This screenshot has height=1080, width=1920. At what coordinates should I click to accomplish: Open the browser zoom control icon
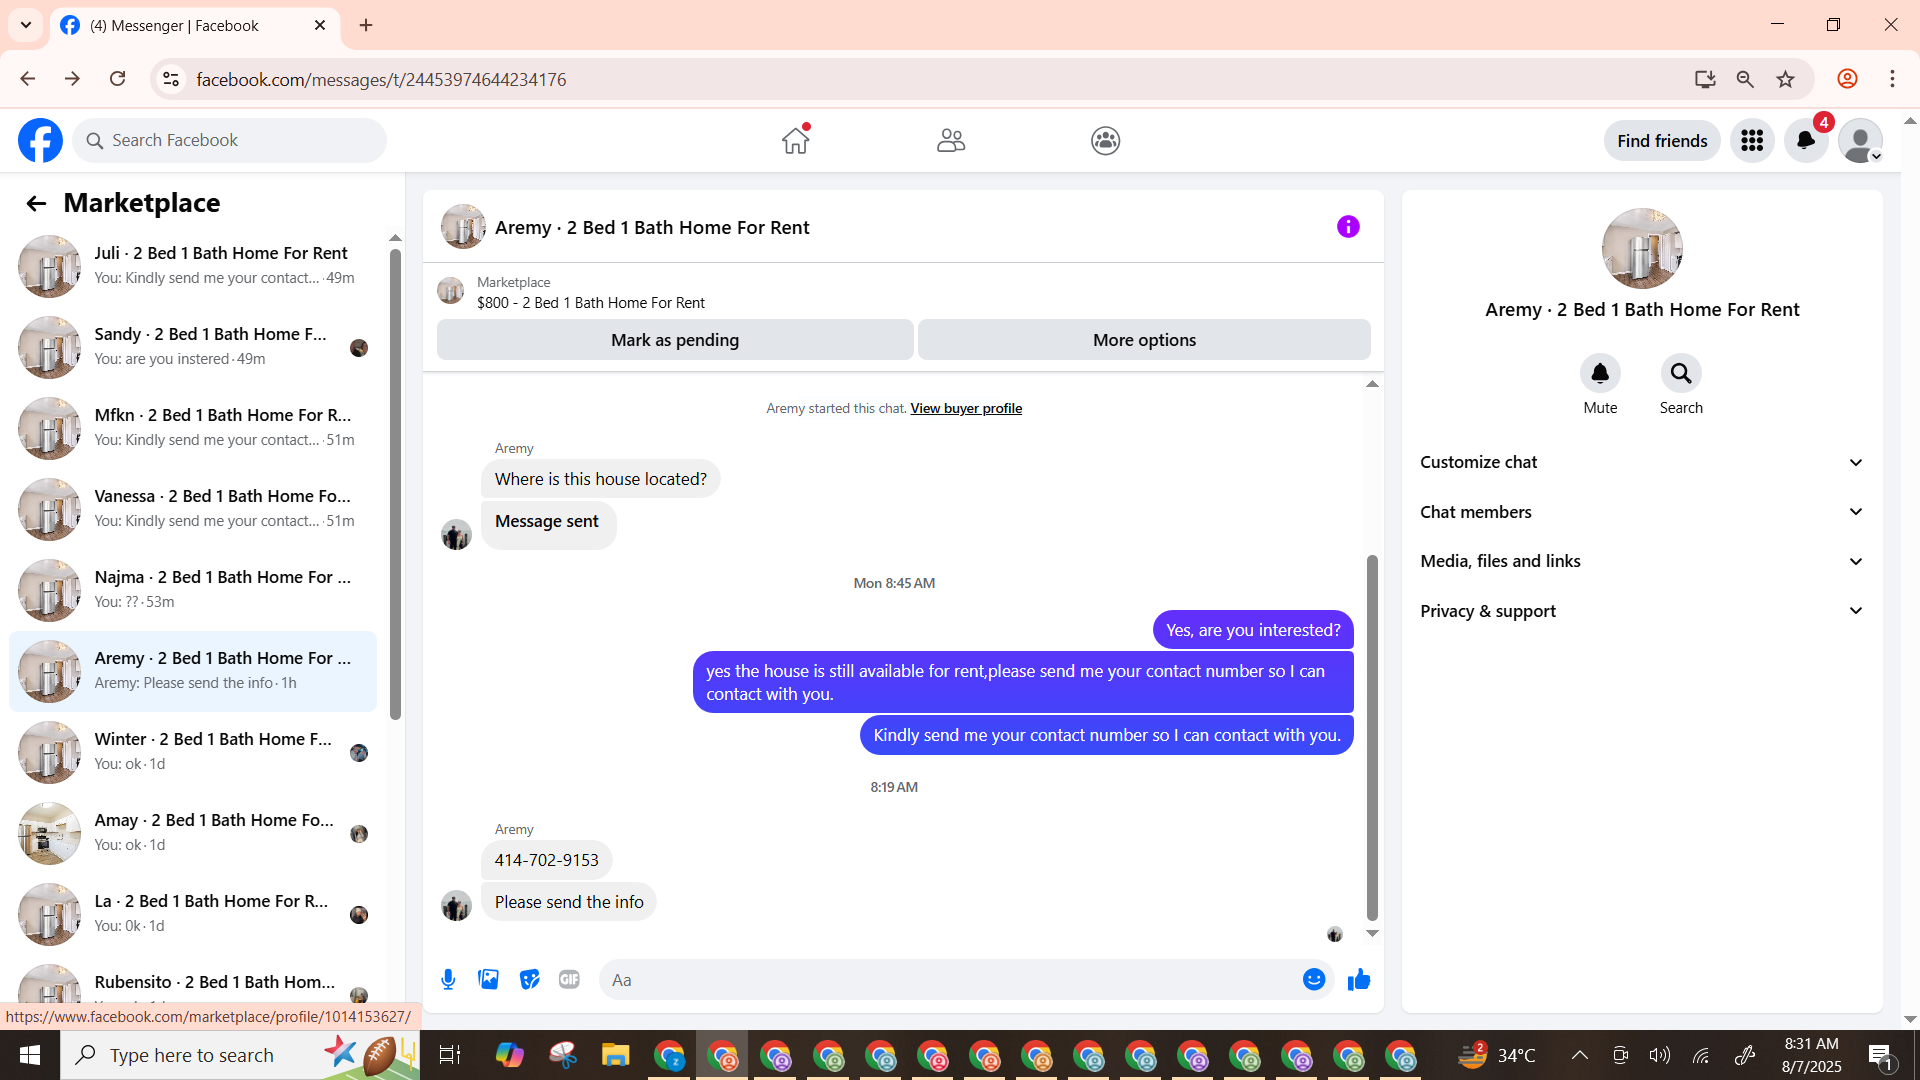tap(1745, 79)
